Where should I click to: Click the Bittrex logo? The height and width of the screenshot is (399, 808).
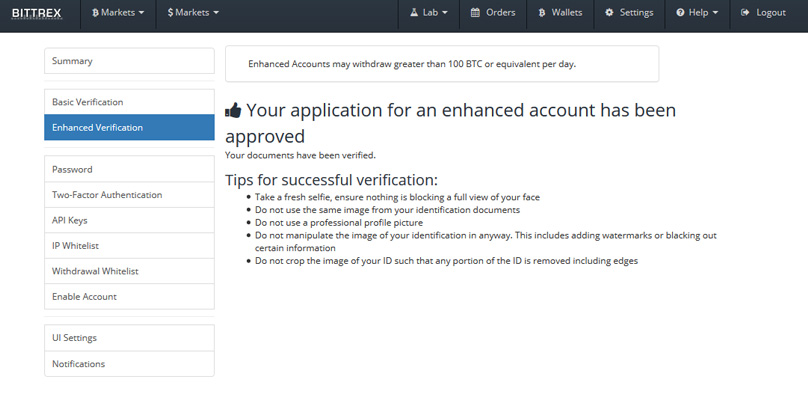37,13
